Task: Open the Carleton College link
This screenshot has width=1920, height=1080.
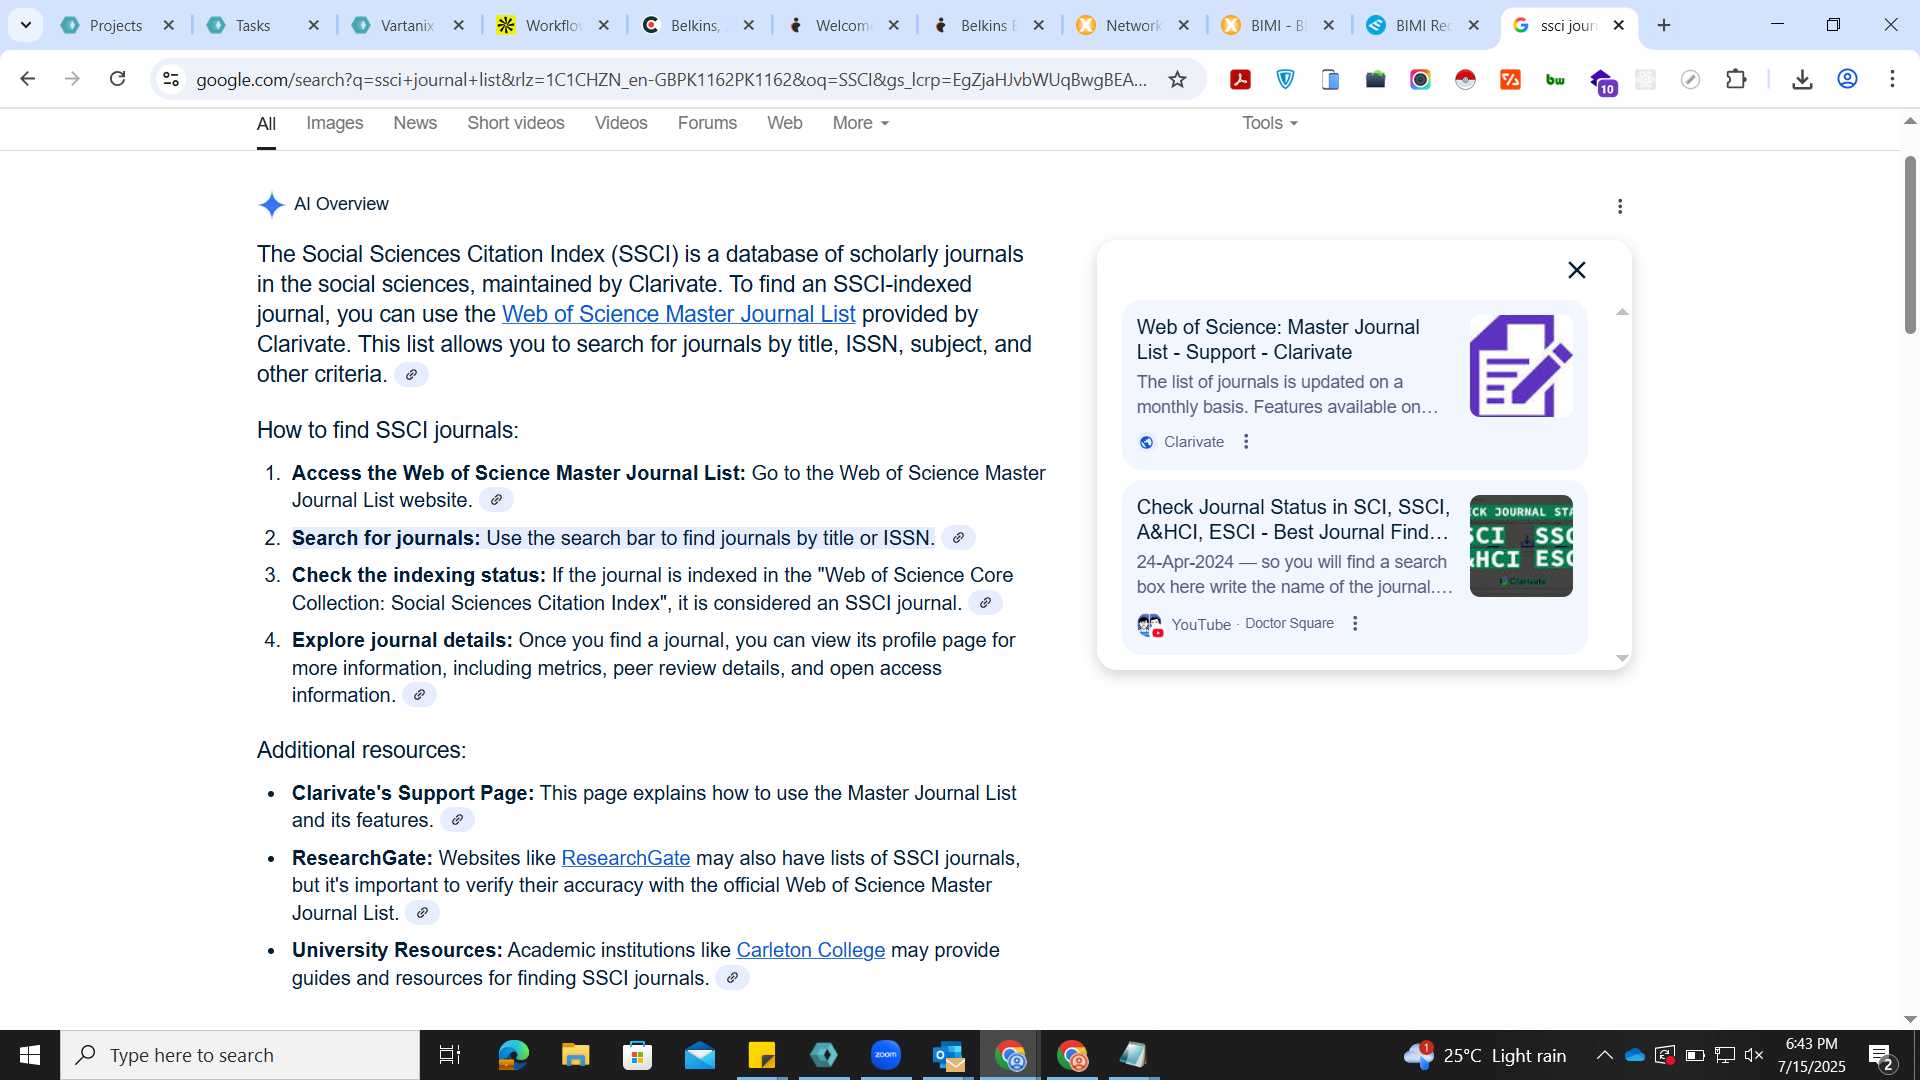Action: click(x=810, y=950)
